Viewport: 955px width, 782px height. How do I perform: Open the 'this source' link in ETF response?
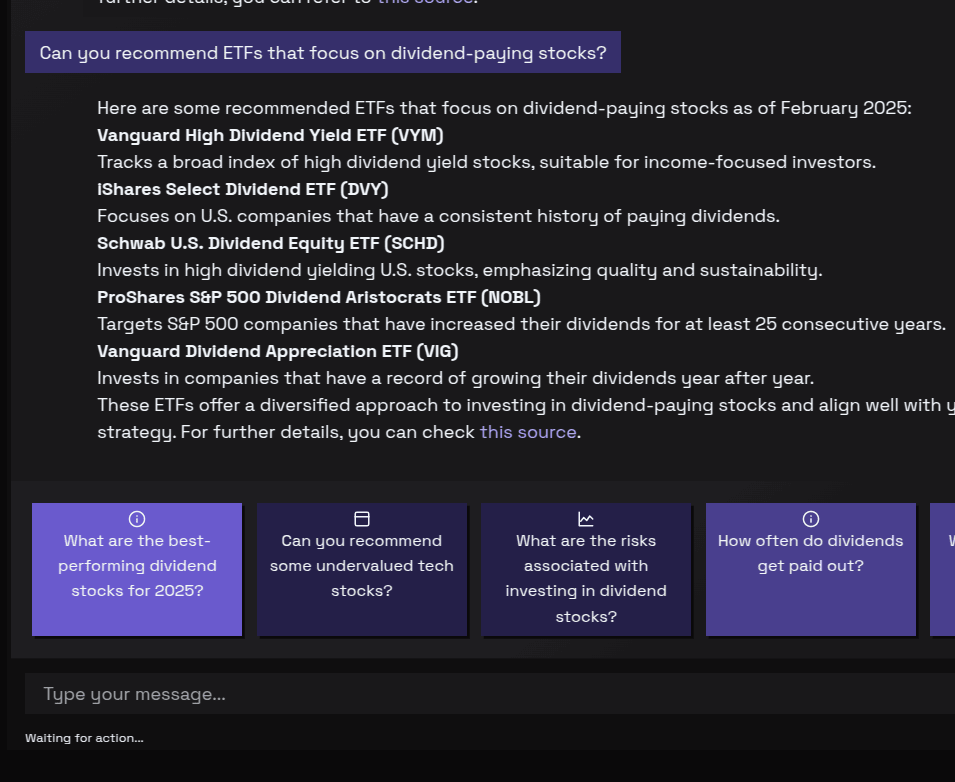[x=527, y=432]
